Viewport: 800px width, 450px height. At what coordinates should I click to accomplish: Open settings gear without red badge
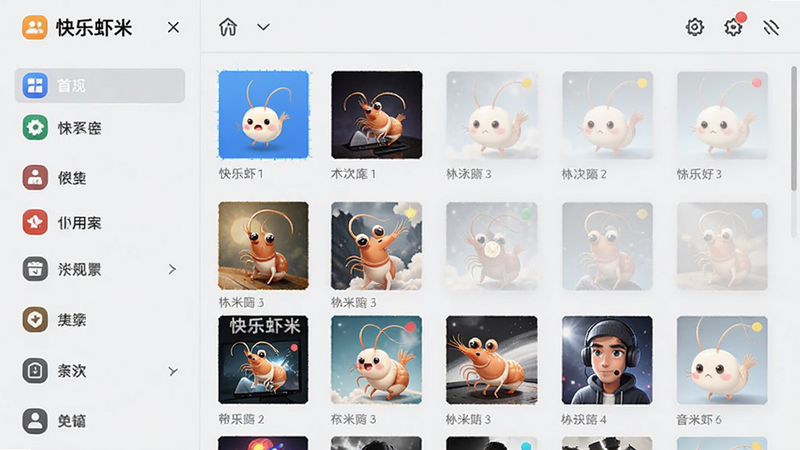pyautogui.click(x=694, y=27)
